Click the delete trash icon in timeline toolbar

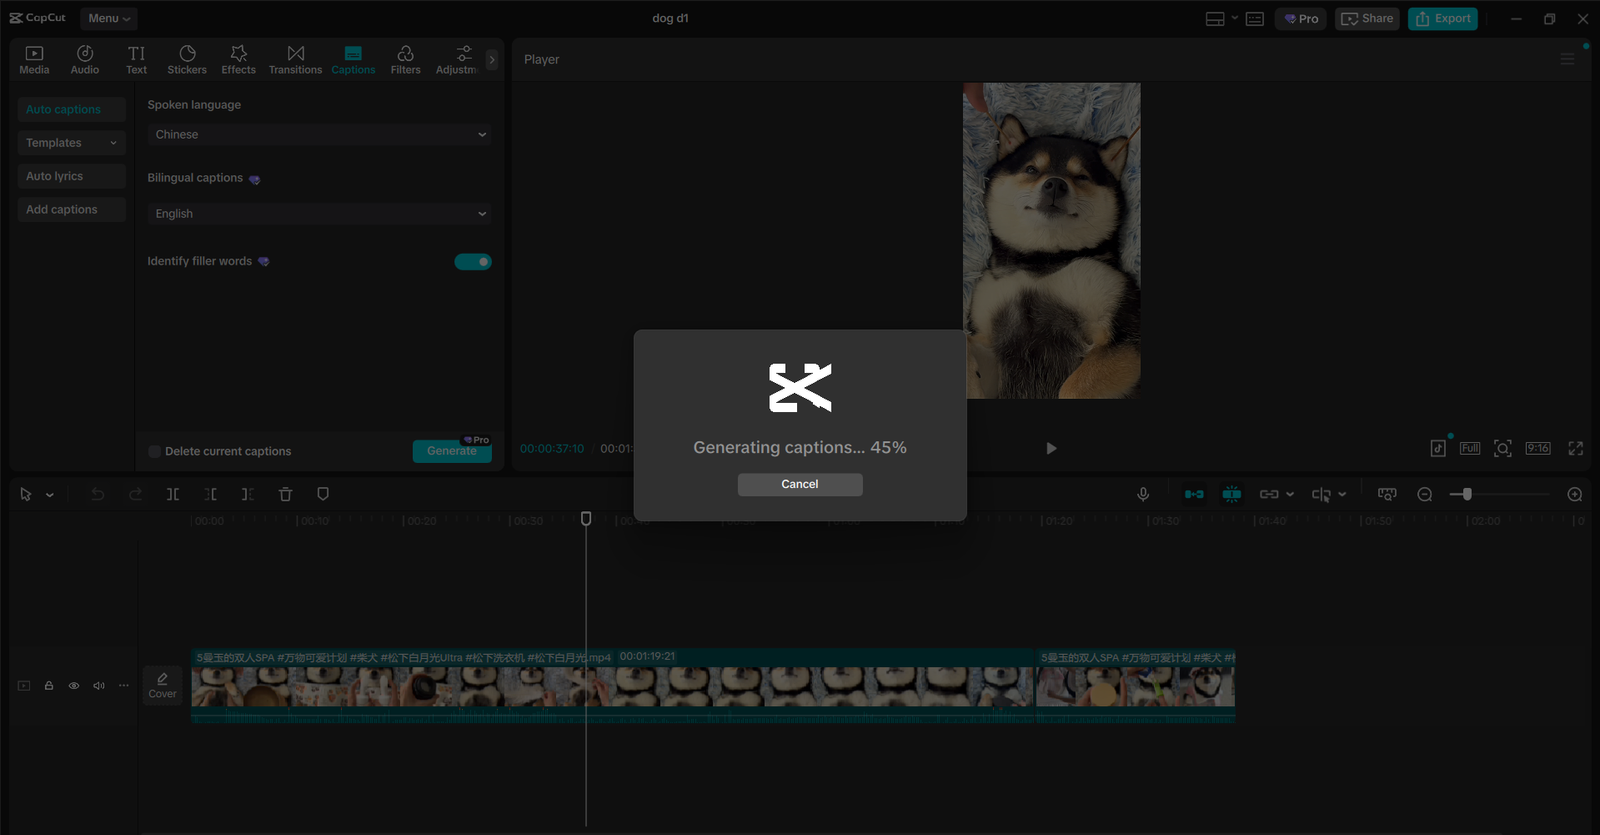(x=285, y=494)
